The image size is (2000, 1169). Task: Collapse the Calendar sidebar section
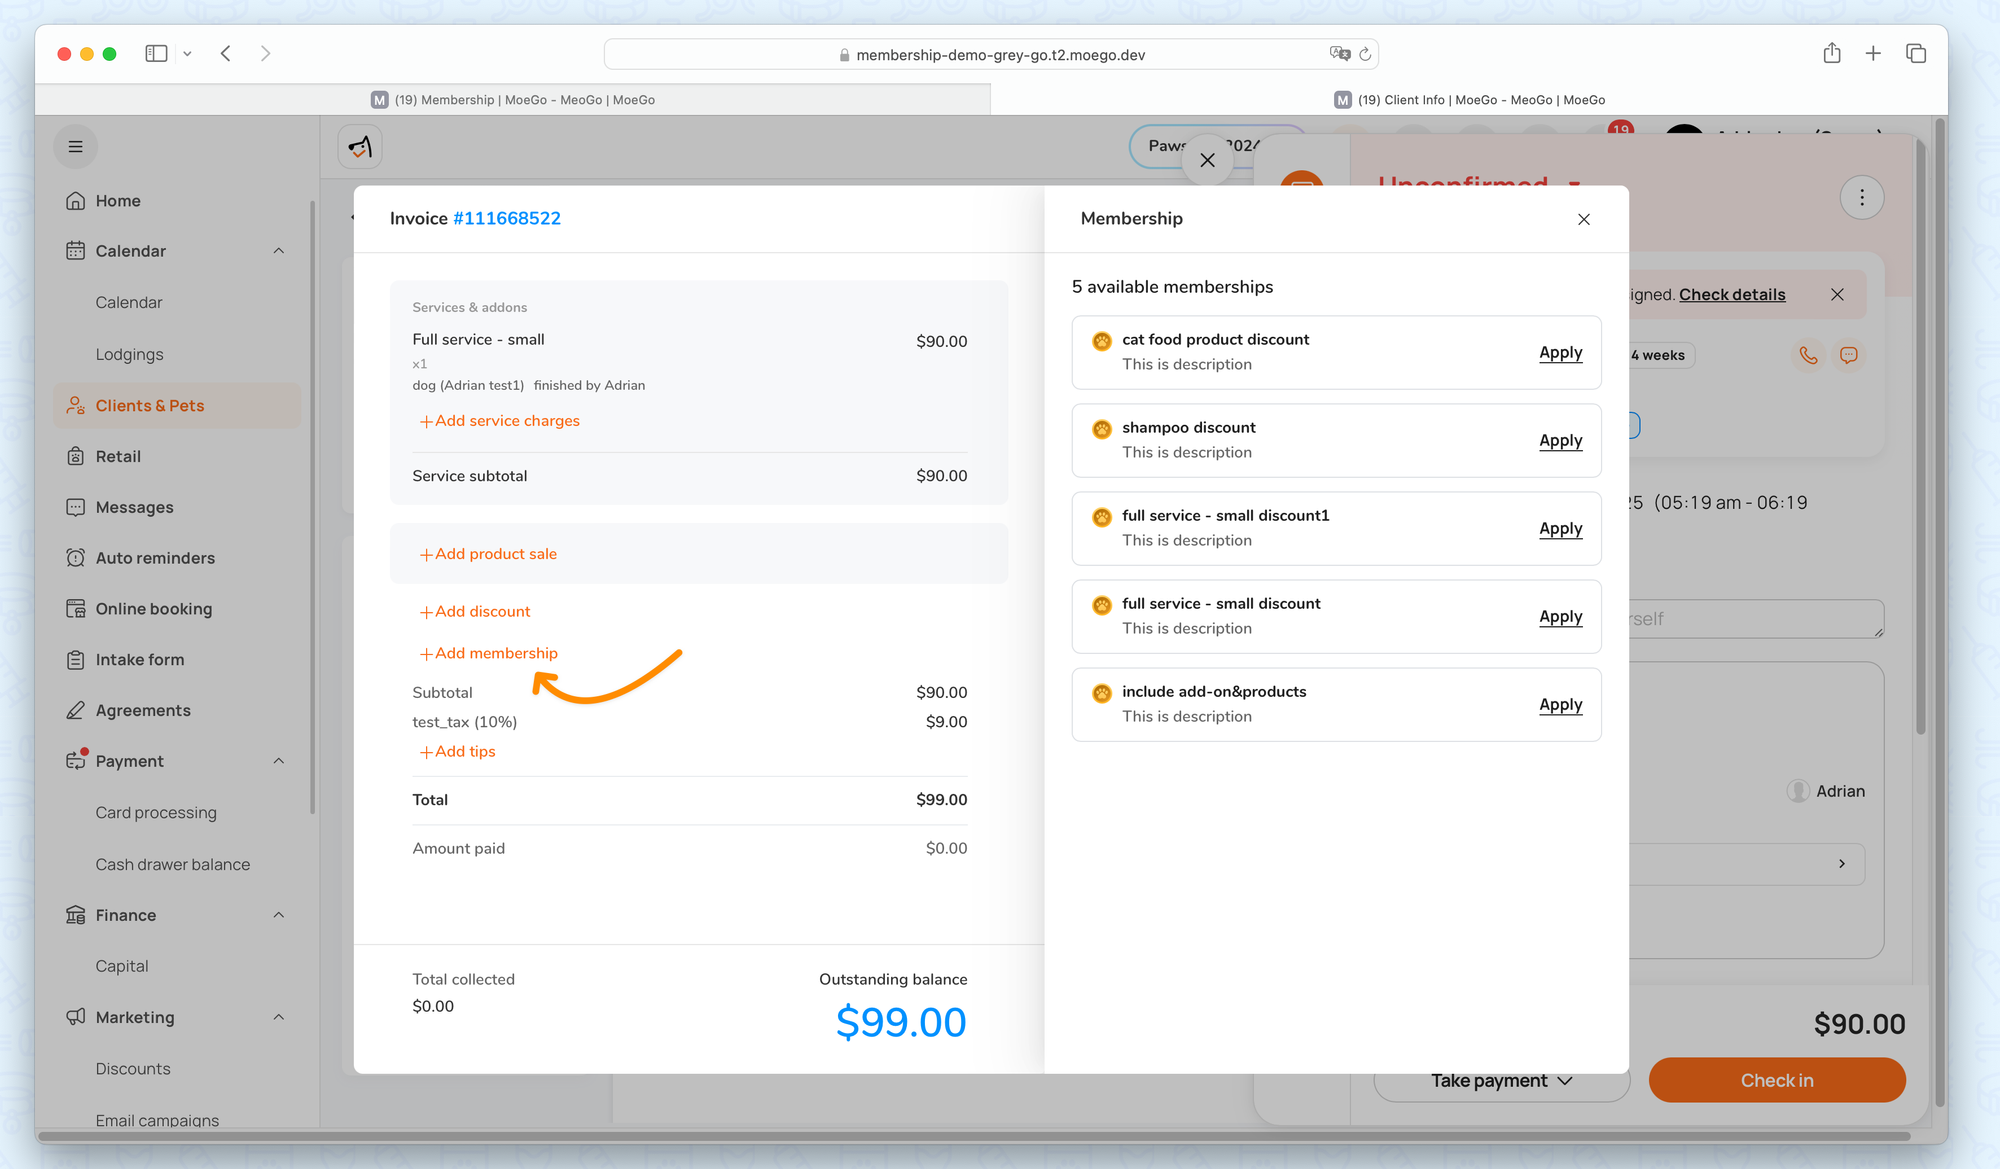pos(279,251)
